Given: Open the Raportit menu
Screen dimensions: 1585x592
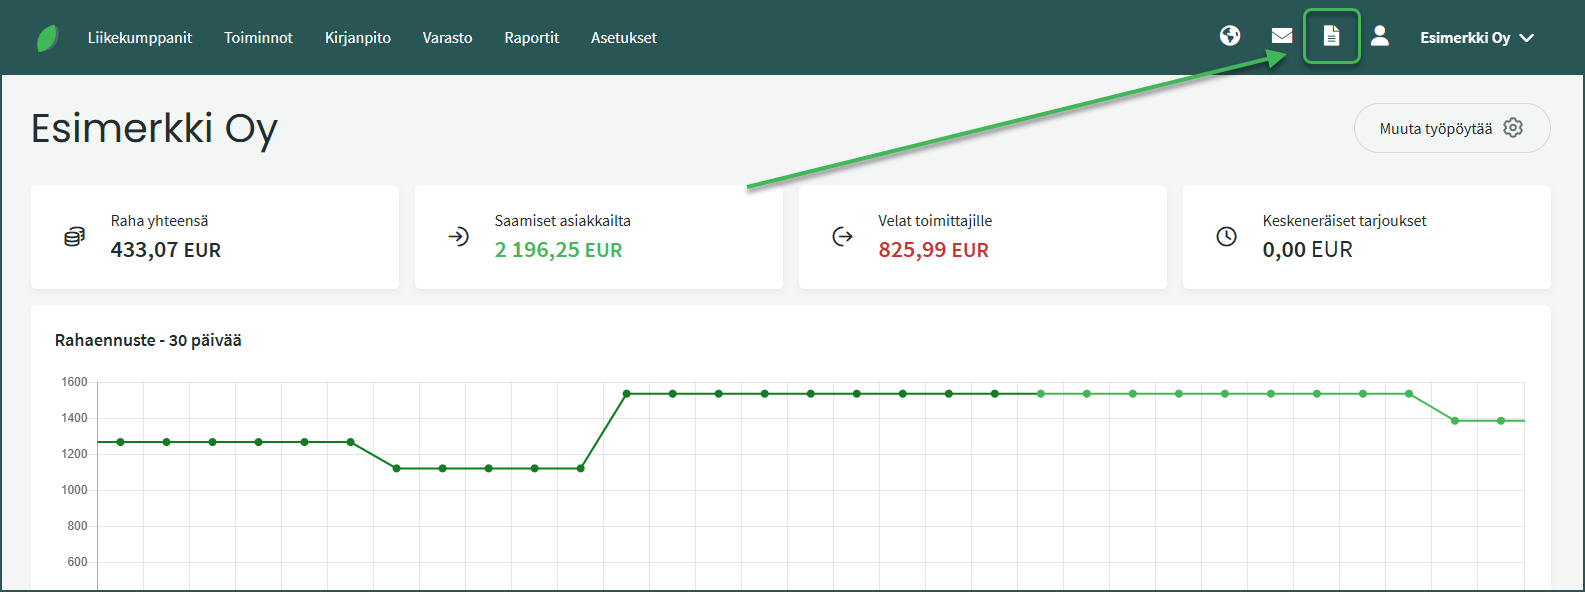Looking at the screenshot, I should (x=531, y=38).
